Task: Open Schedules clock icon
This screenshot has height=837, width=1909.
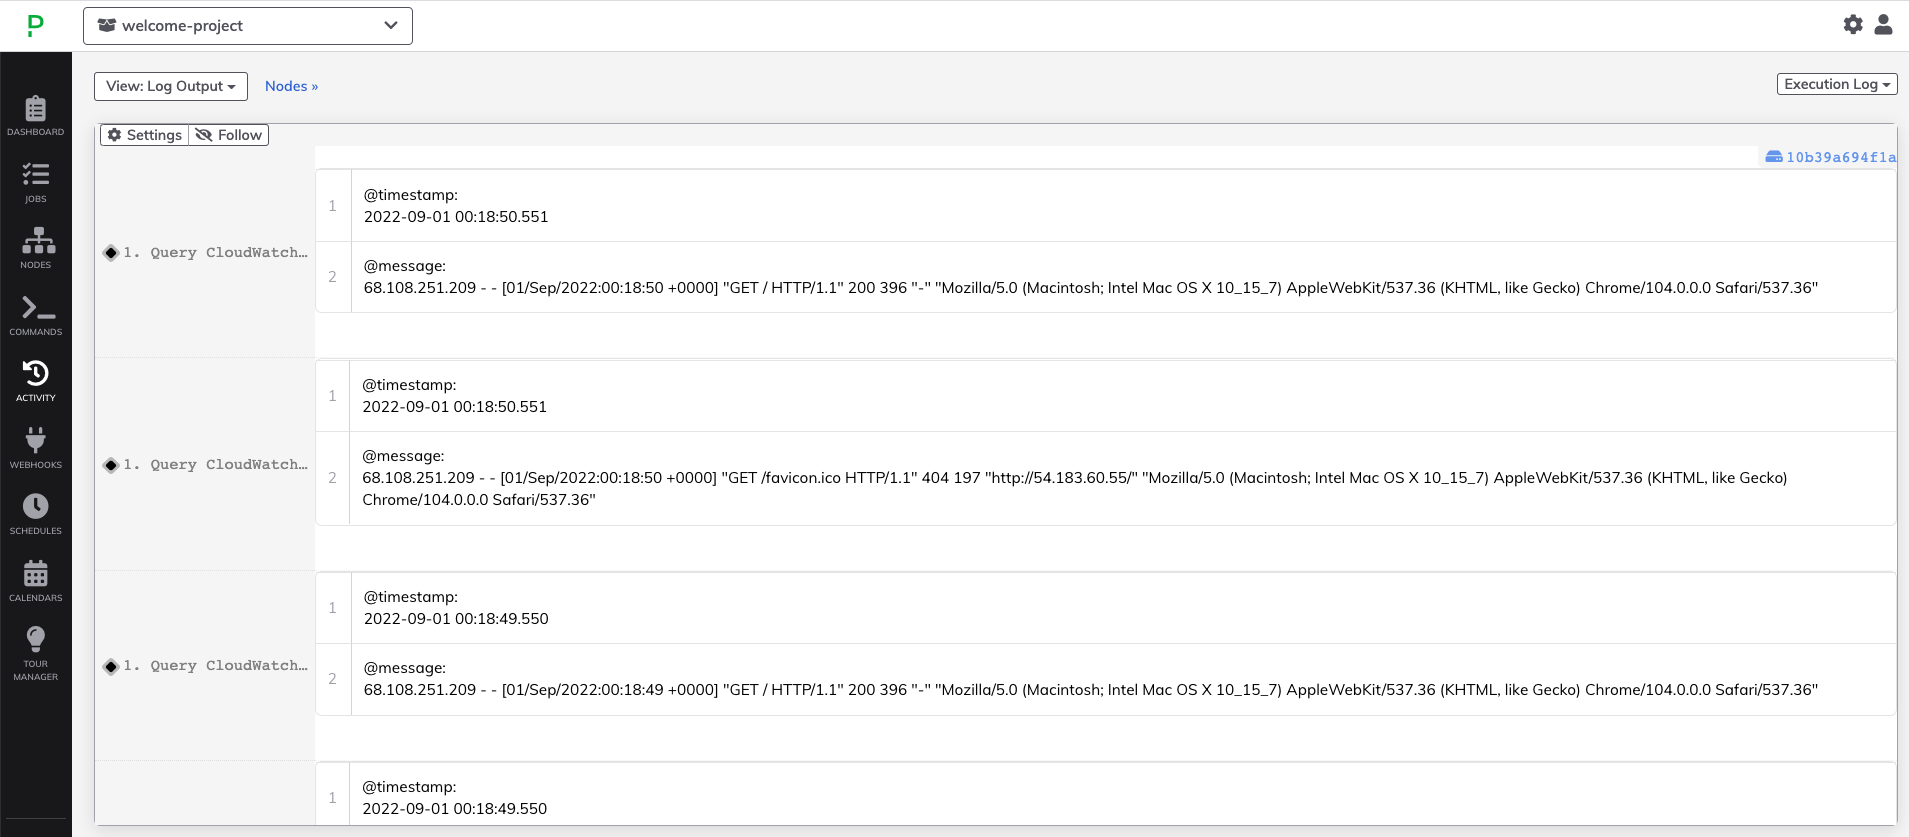Action: click(36, 514)
